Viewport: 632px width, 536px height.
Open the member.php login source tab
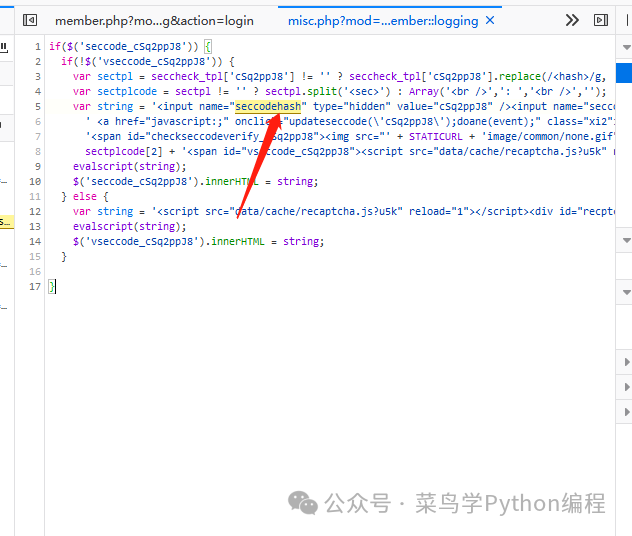154,21
